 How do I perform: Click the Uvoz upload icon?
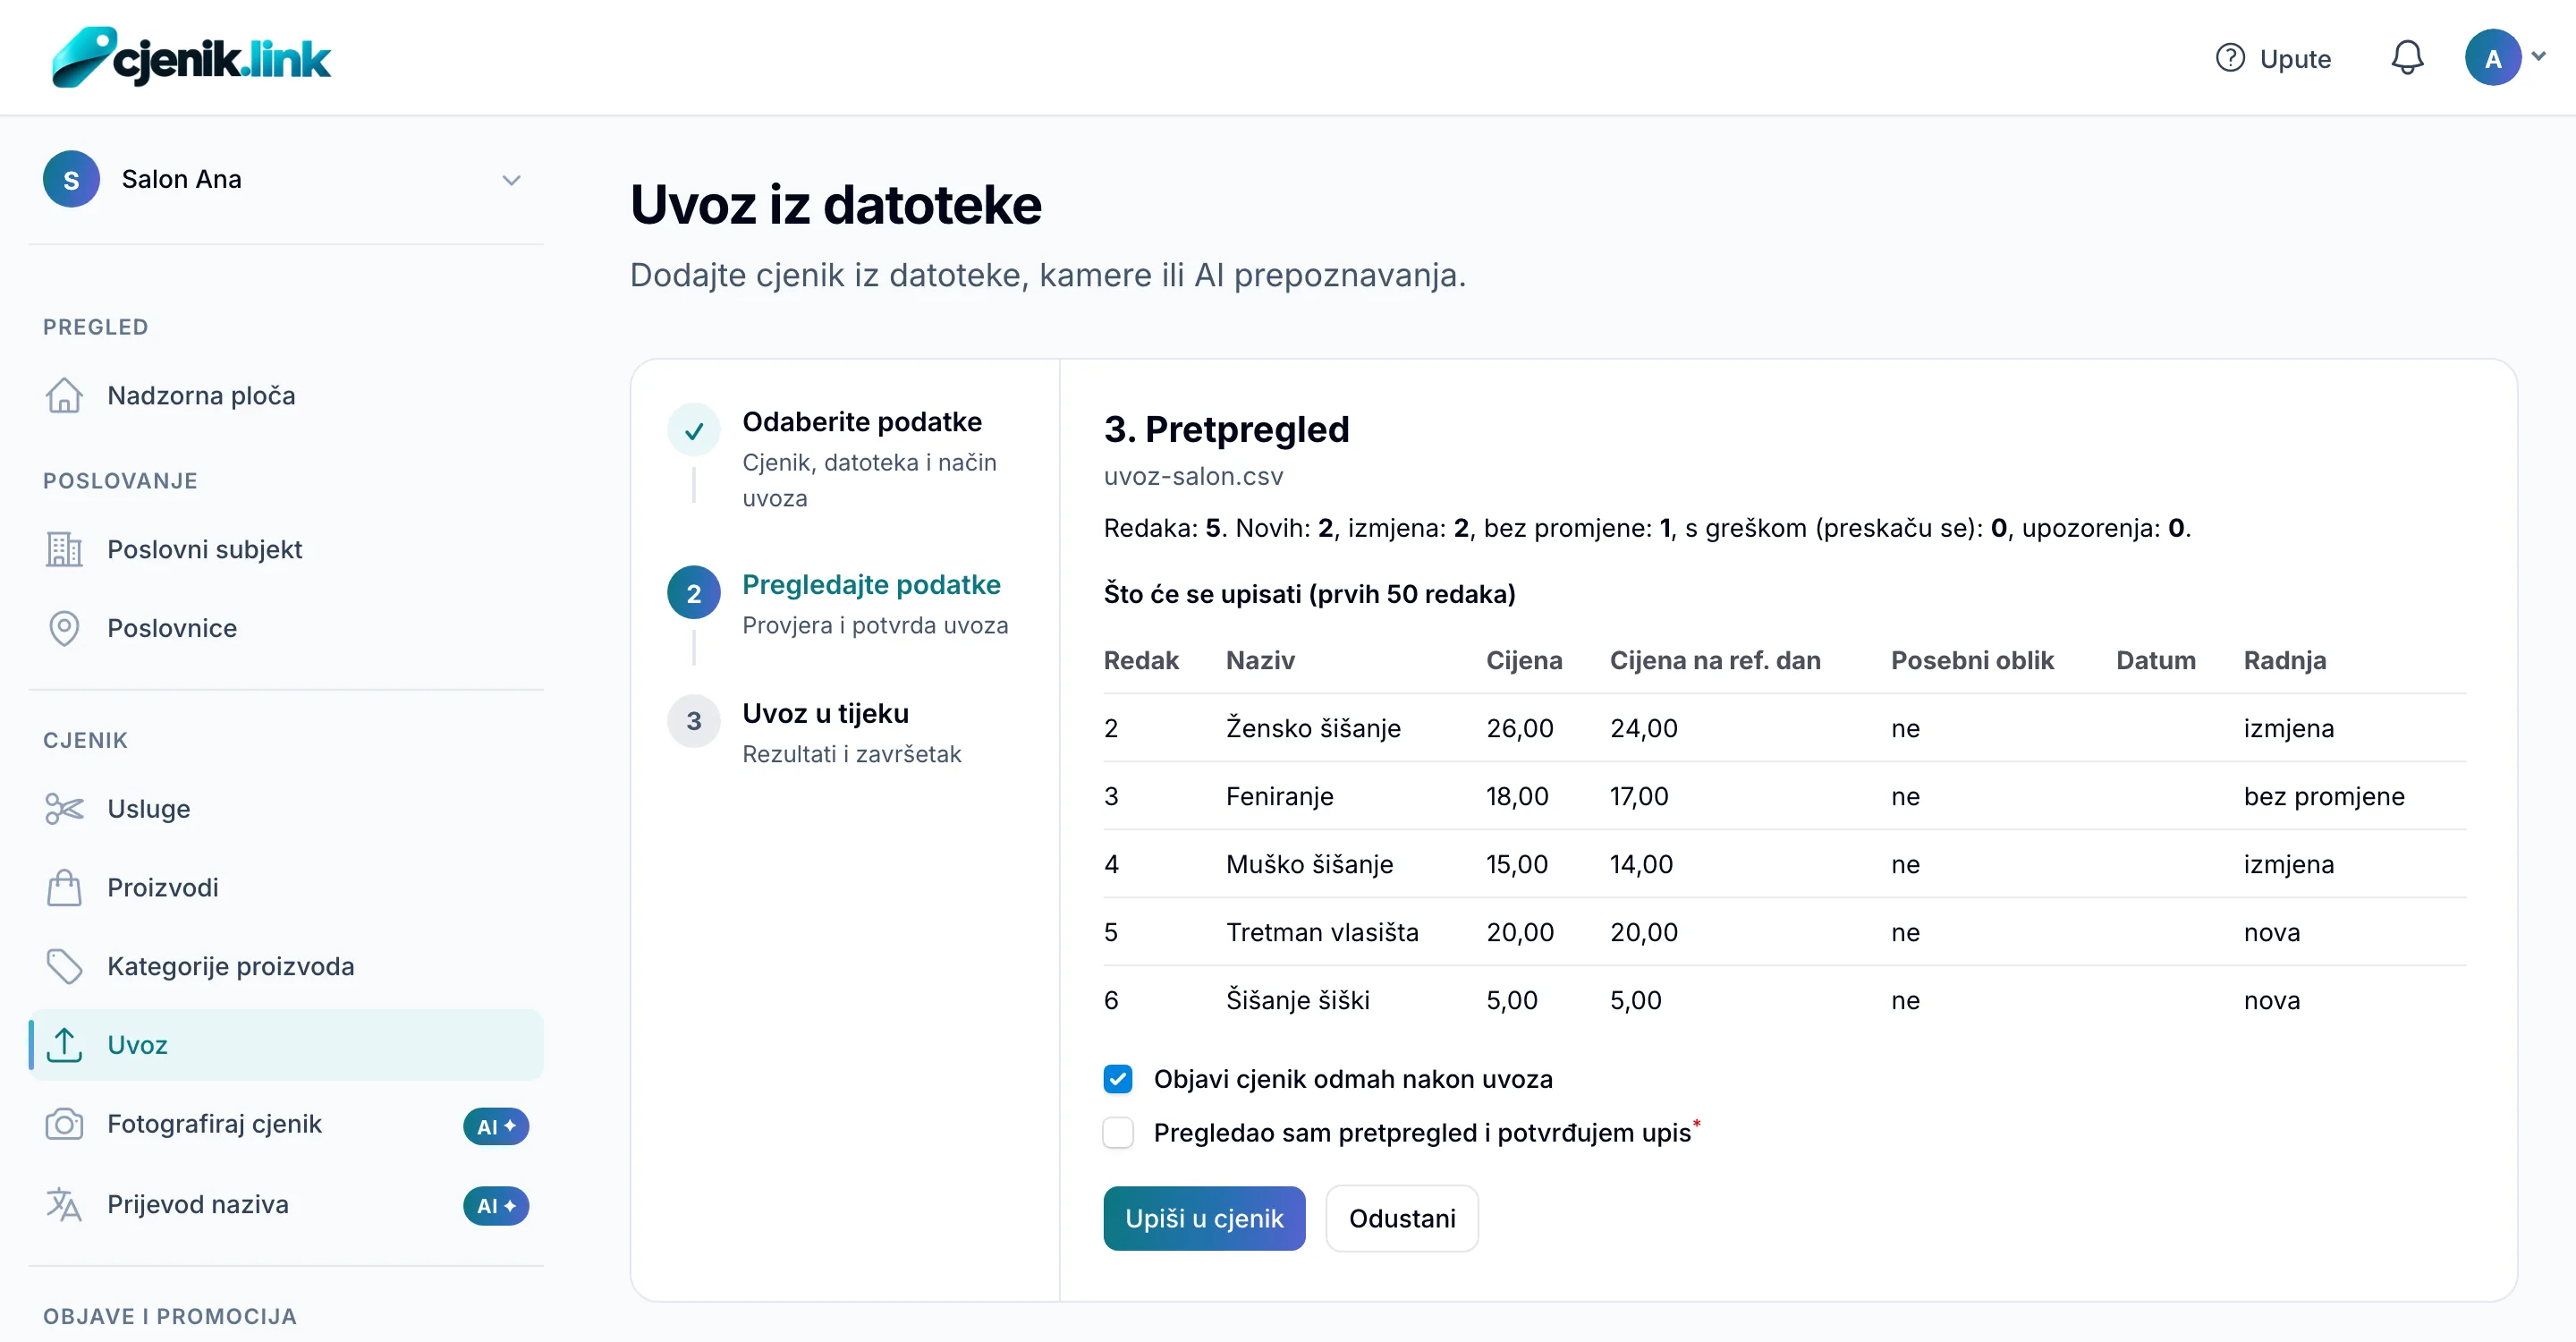64,1045
